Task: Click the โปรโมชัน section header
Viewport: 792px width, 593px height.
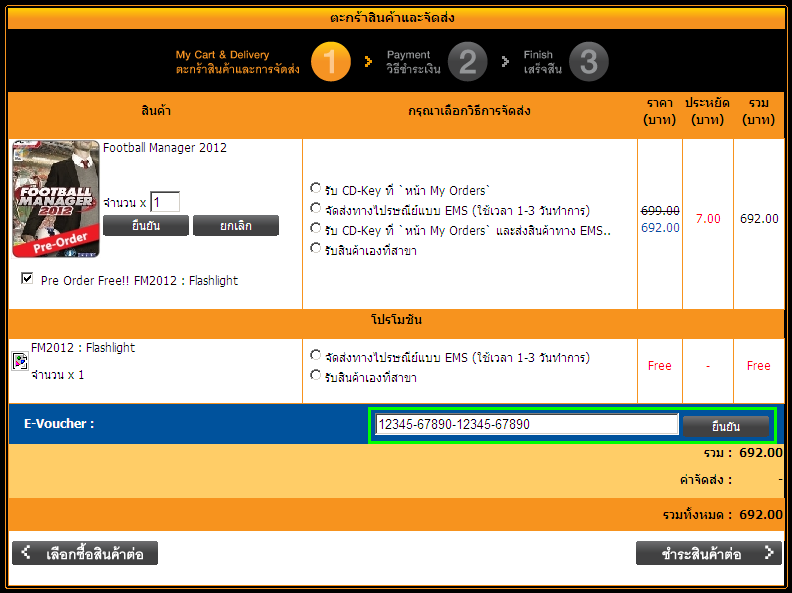Action: click(397, 320)
